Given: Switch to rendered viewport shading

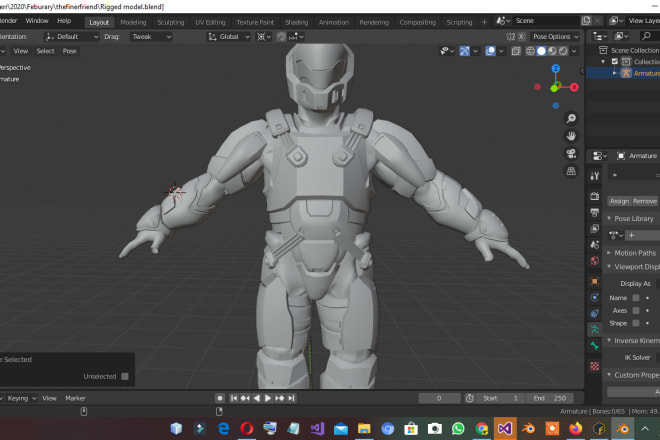Looking at the screenshot, I should (x=563, y=51).
